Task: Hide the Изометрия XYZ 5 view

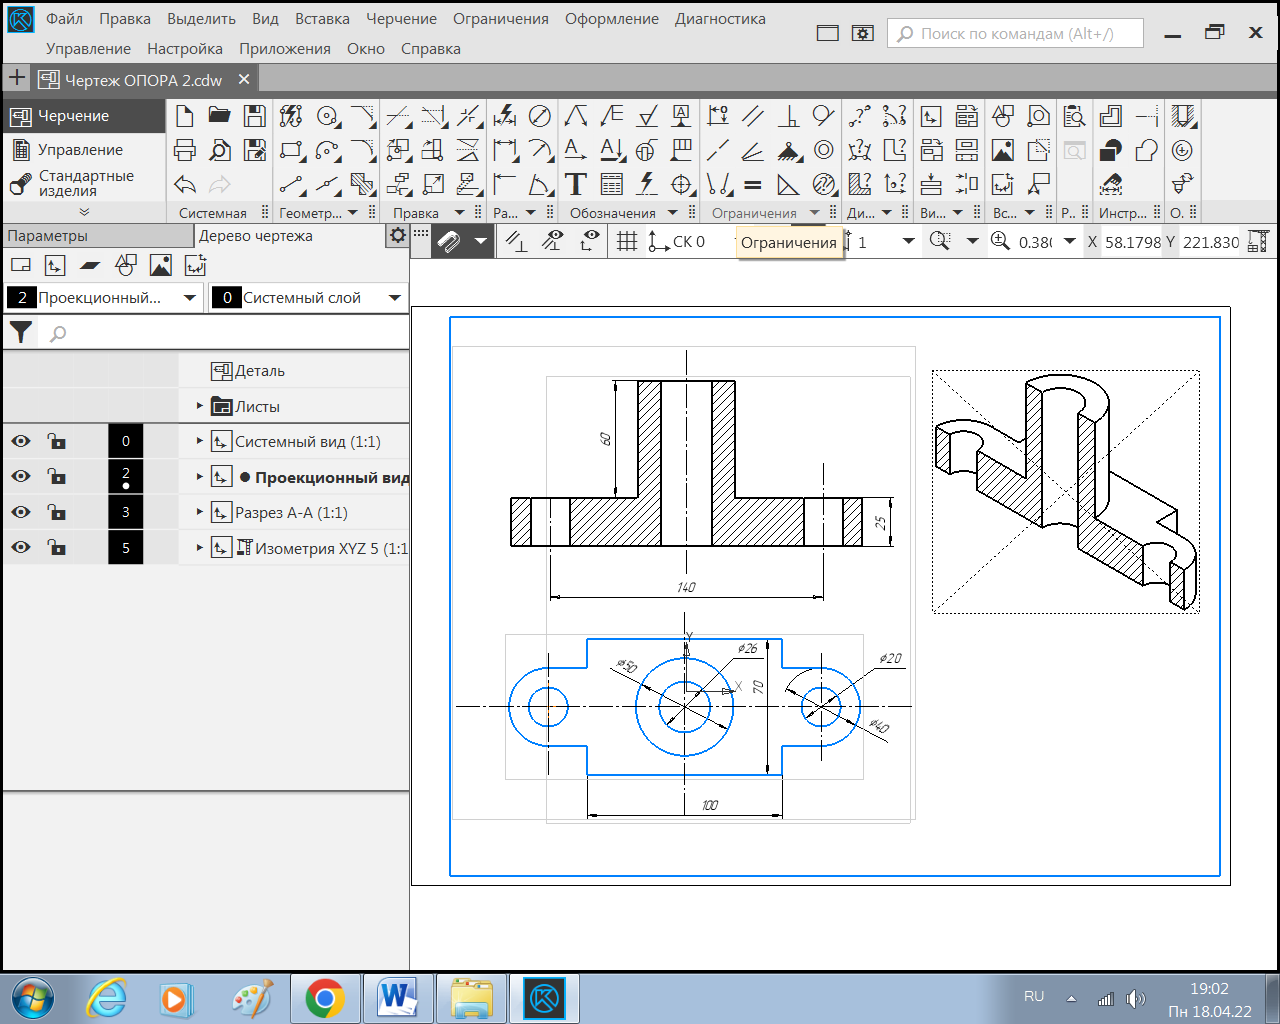Action: [x=21, y=547]
